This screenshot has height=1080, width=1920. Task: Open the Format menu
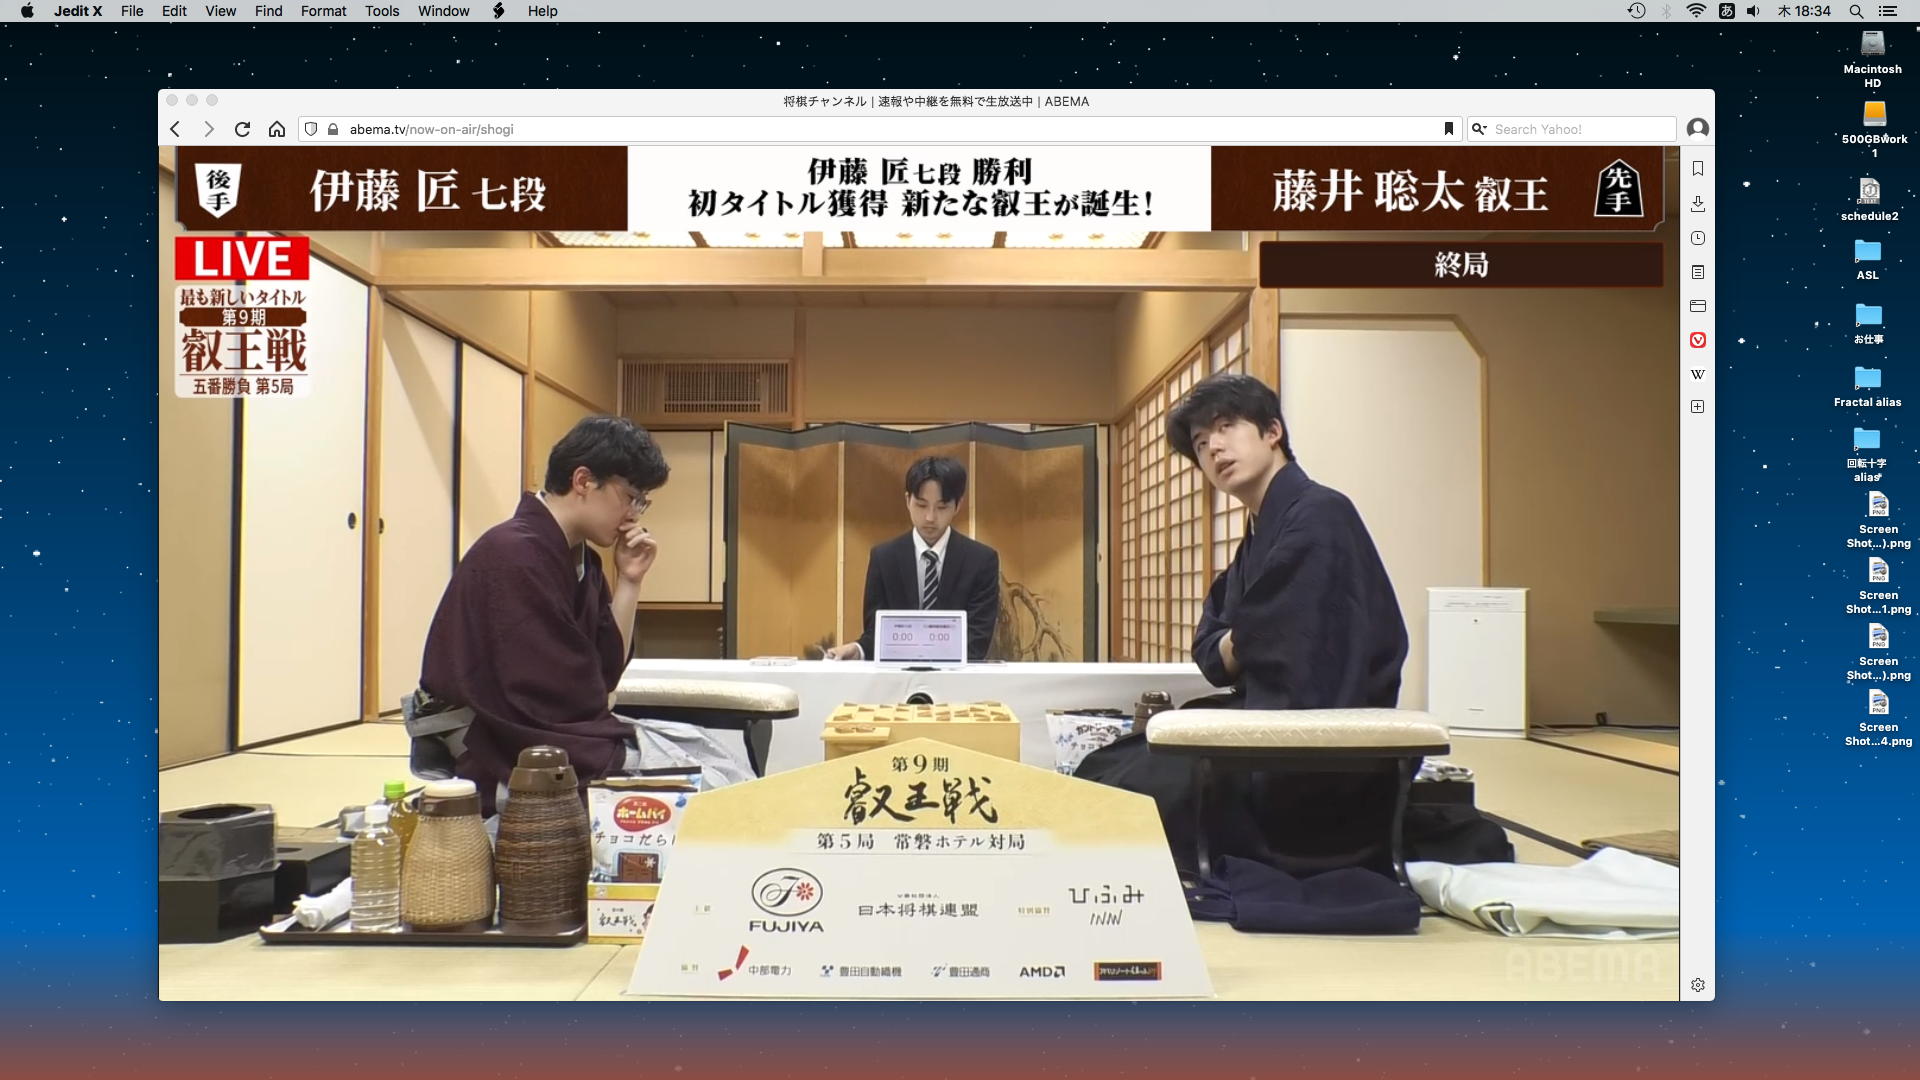click(323, 11)
